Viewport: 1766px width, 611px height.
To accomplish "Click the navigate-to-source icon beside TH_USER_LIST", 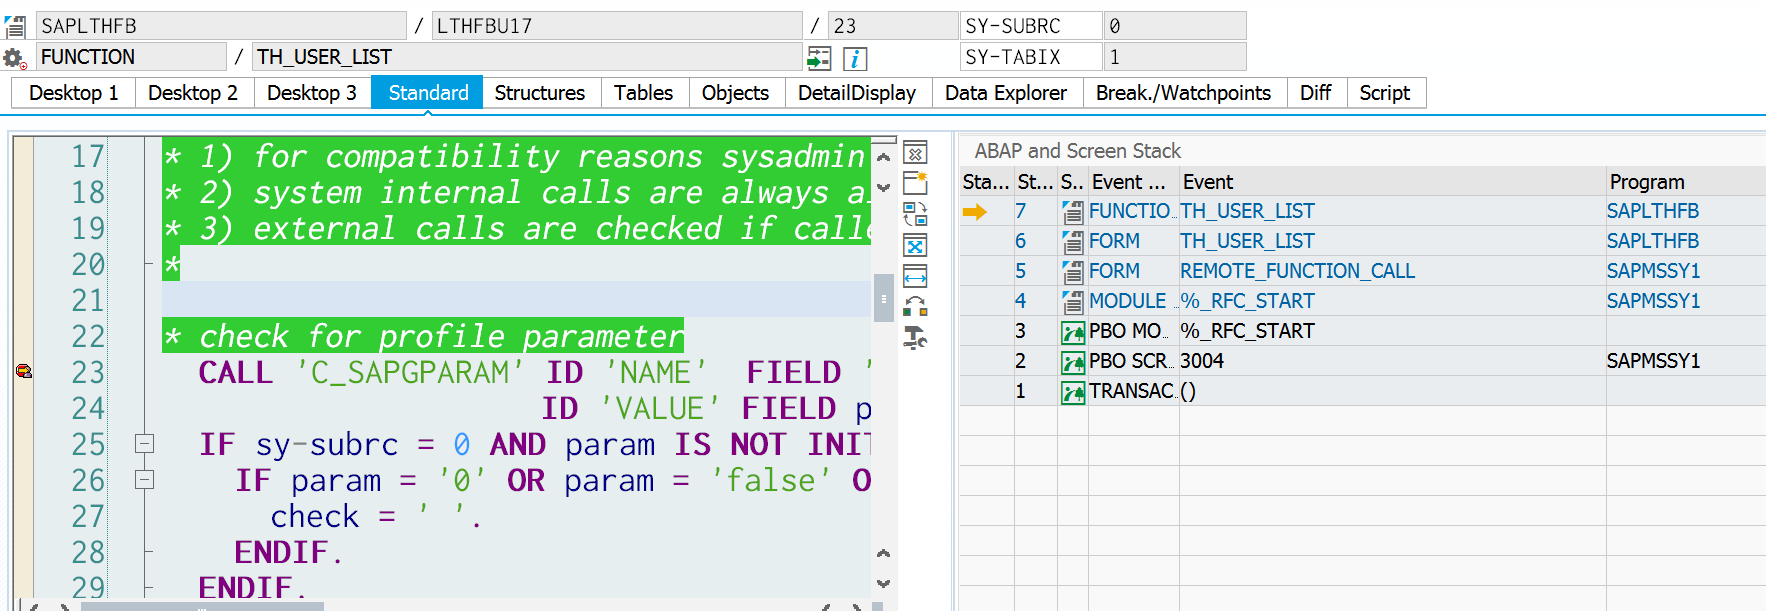I will 819,58.
